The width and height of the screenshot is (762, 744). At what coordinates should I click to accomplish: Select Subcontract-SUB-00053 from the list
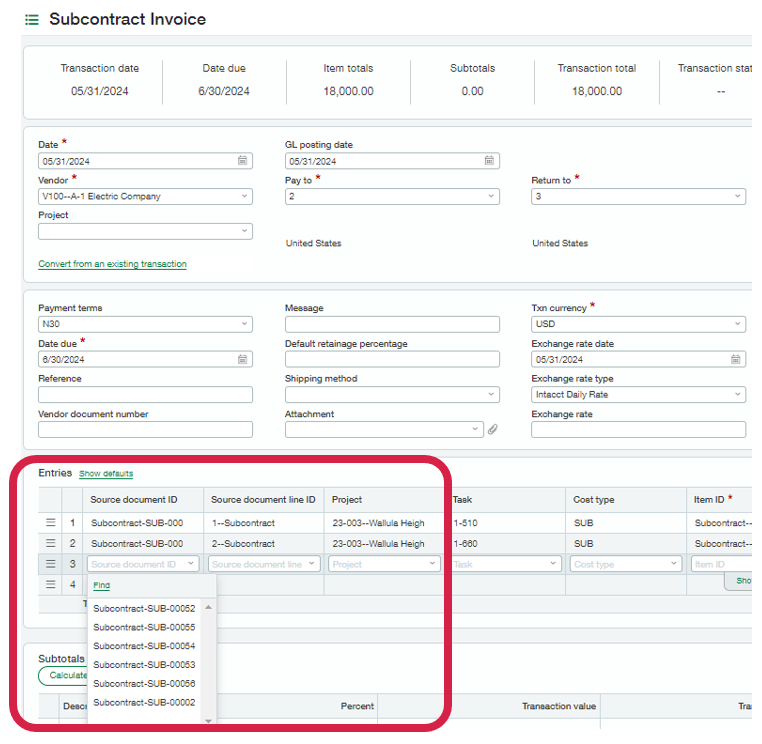(144, 664)
